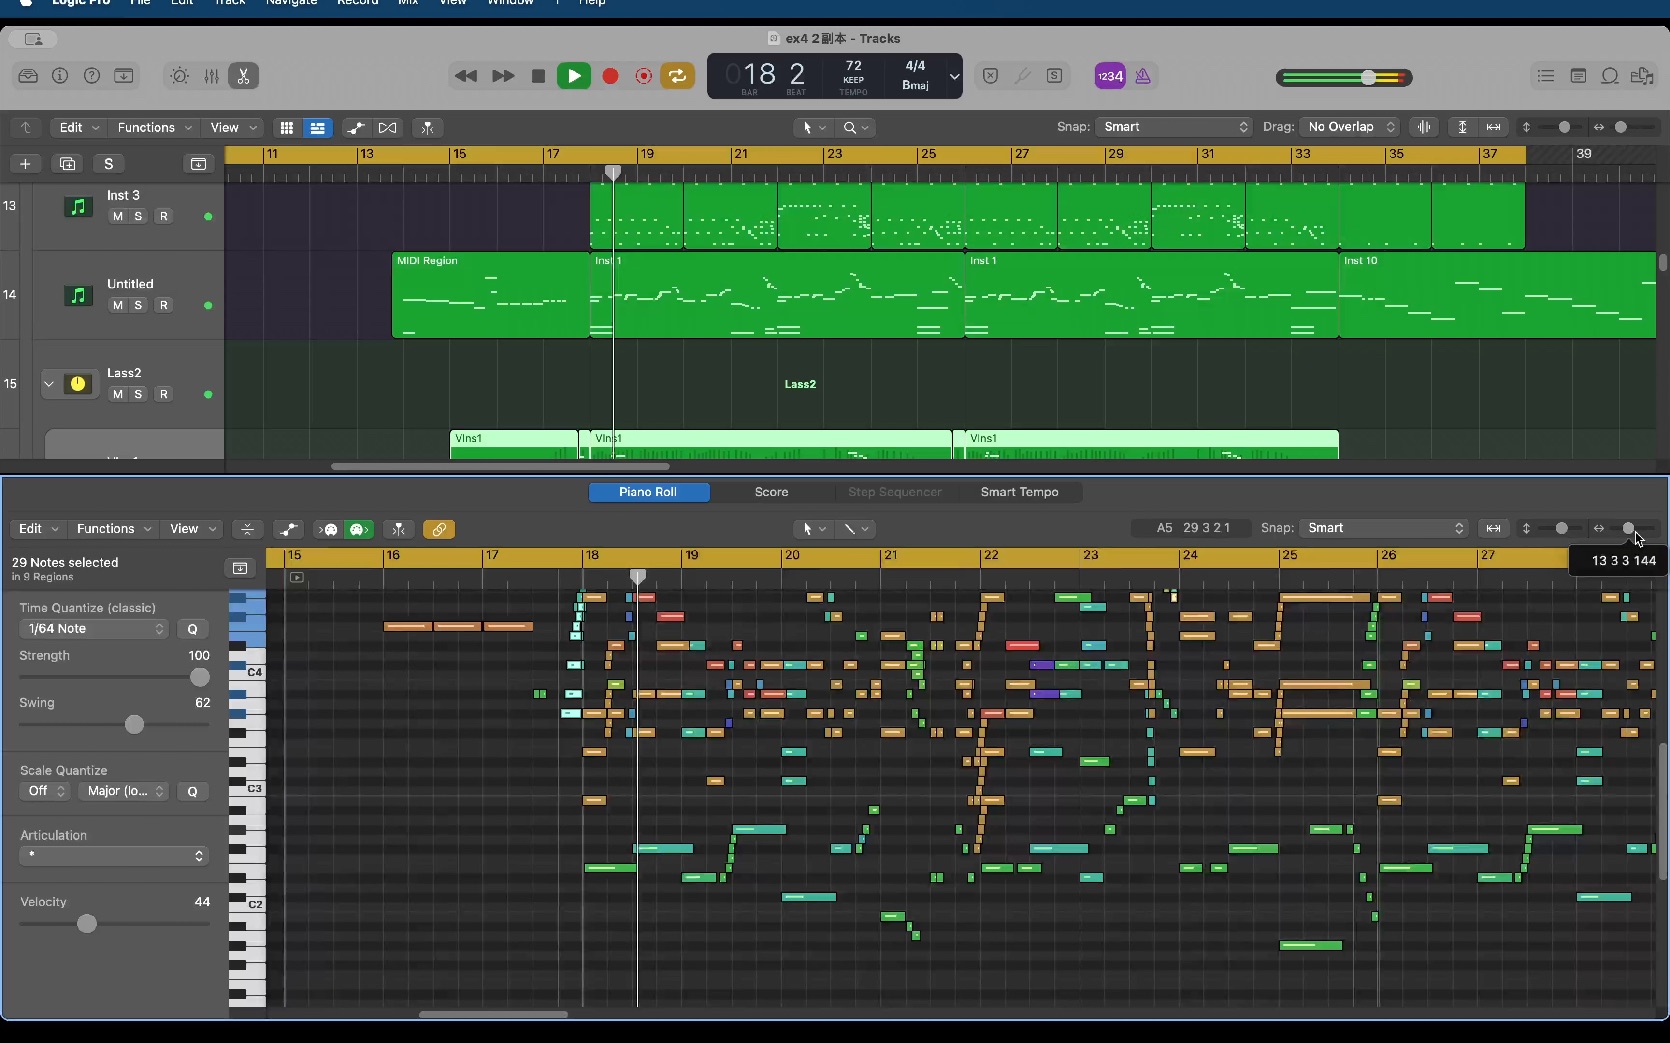1670x1043 pixels.
Task: Enable Link mode in the Piano Roll
Action: (439, 530)
